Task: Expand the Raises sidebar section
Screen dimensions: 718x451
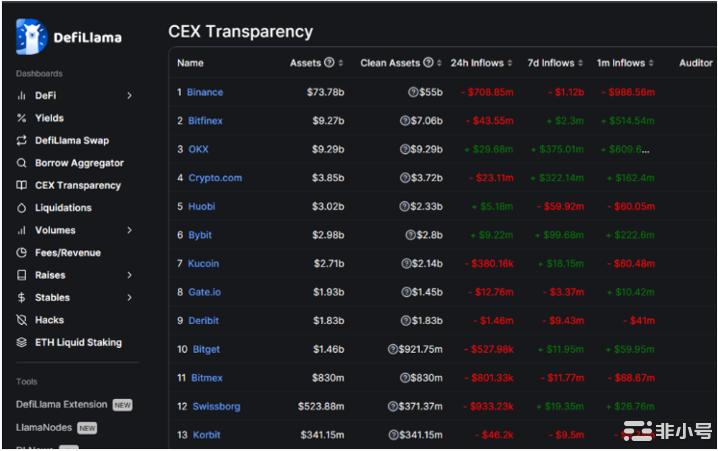Action: 129,275
